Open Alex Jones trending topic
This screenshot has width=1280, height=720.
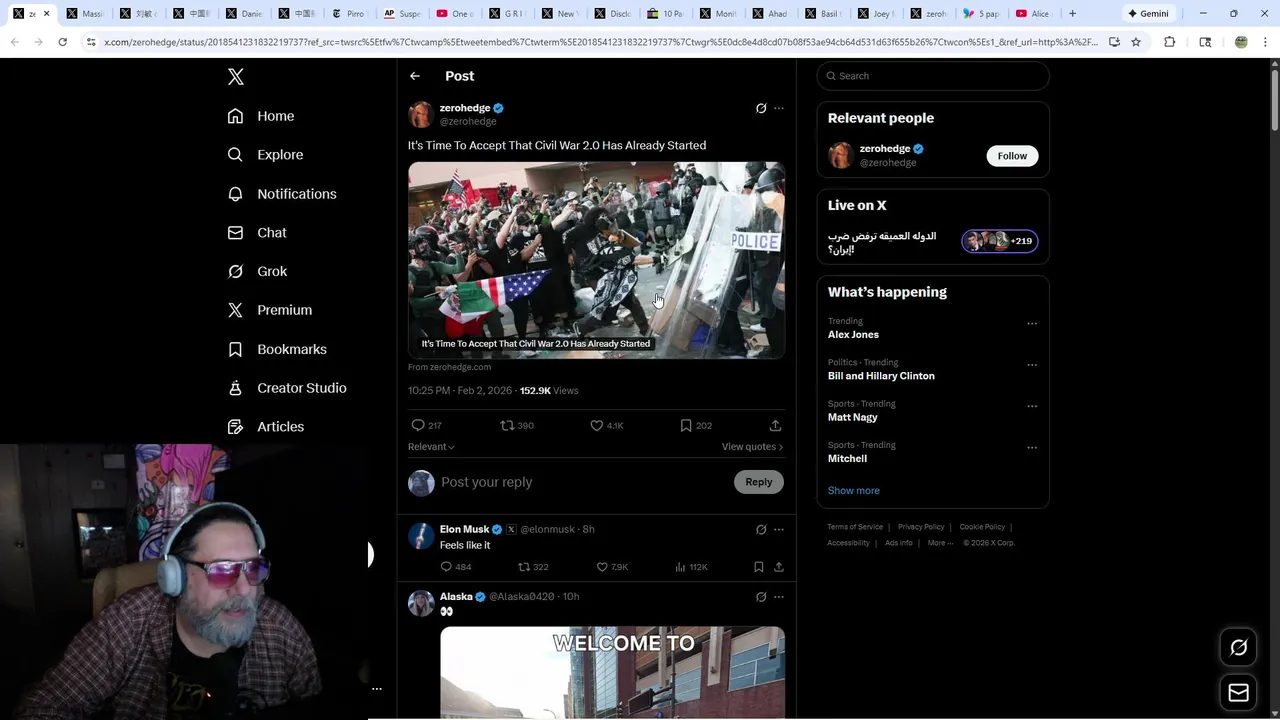pyautogui.click(x=853, y=335)
